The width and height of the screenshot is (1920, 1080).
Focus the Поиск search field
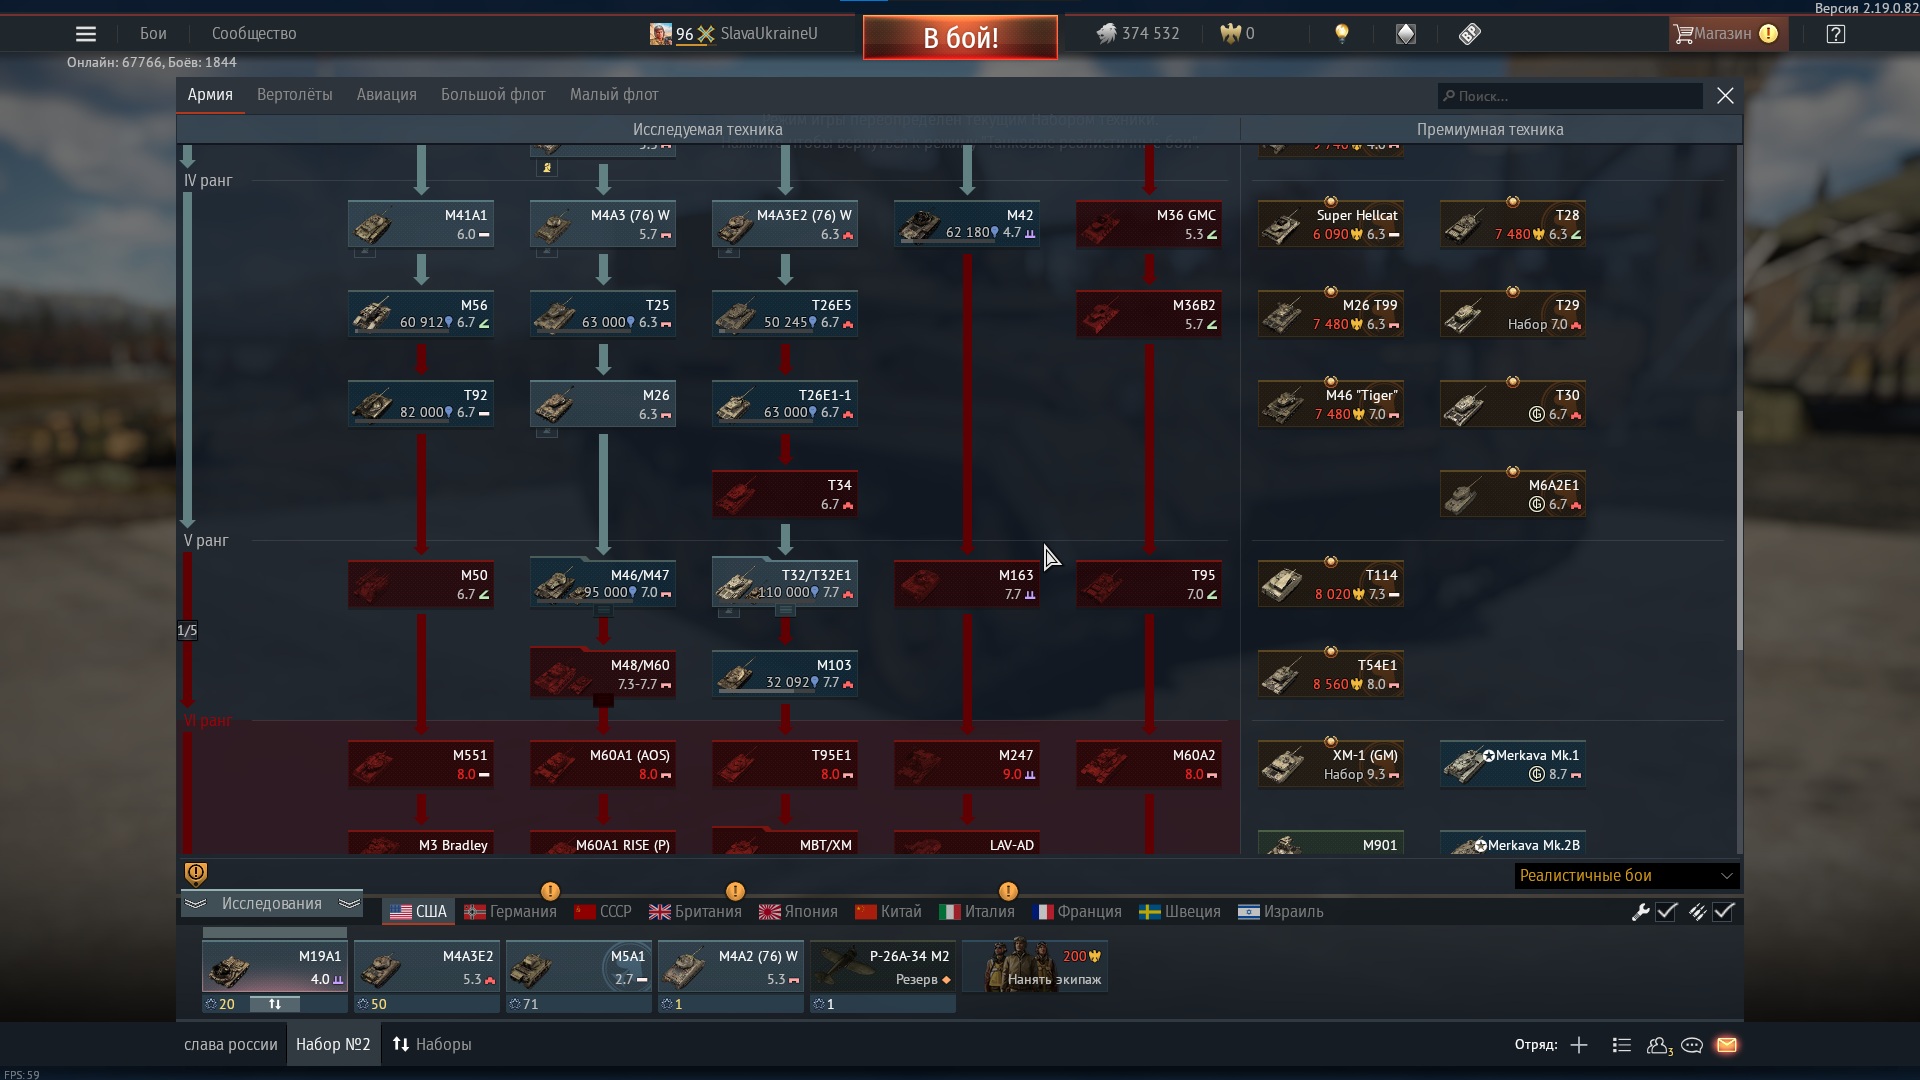(1570, 96)
